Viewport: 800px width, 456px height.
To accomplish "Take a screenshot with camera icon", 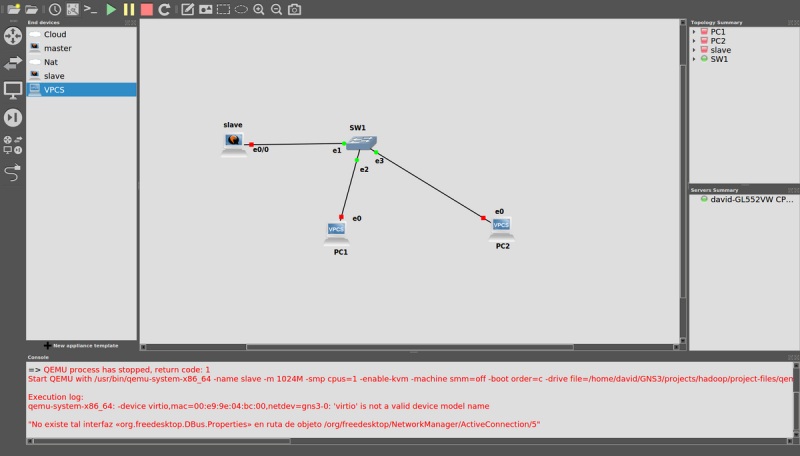I will tap(294, 9).
